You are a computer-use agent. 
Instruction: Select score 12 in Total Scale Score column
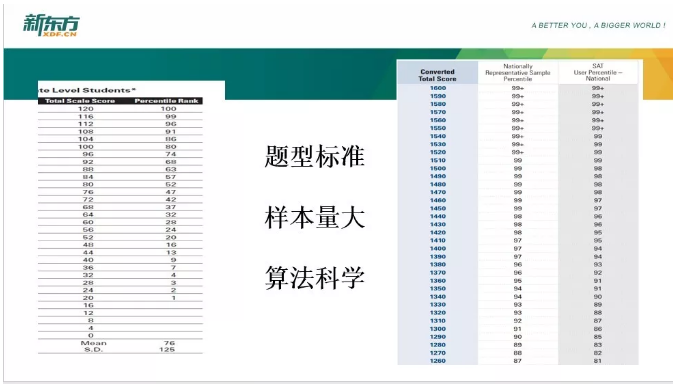88,313
